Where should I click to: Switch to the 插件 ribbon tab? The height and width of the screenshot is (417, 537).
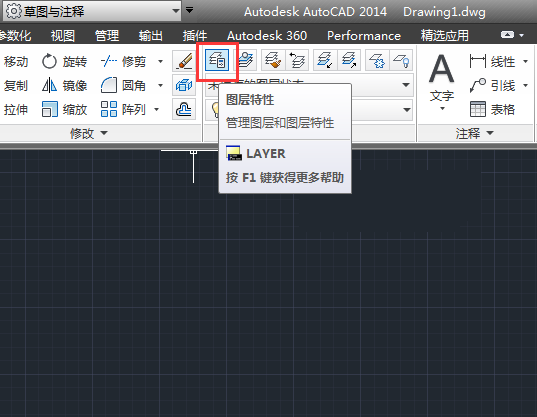(195, 36)
